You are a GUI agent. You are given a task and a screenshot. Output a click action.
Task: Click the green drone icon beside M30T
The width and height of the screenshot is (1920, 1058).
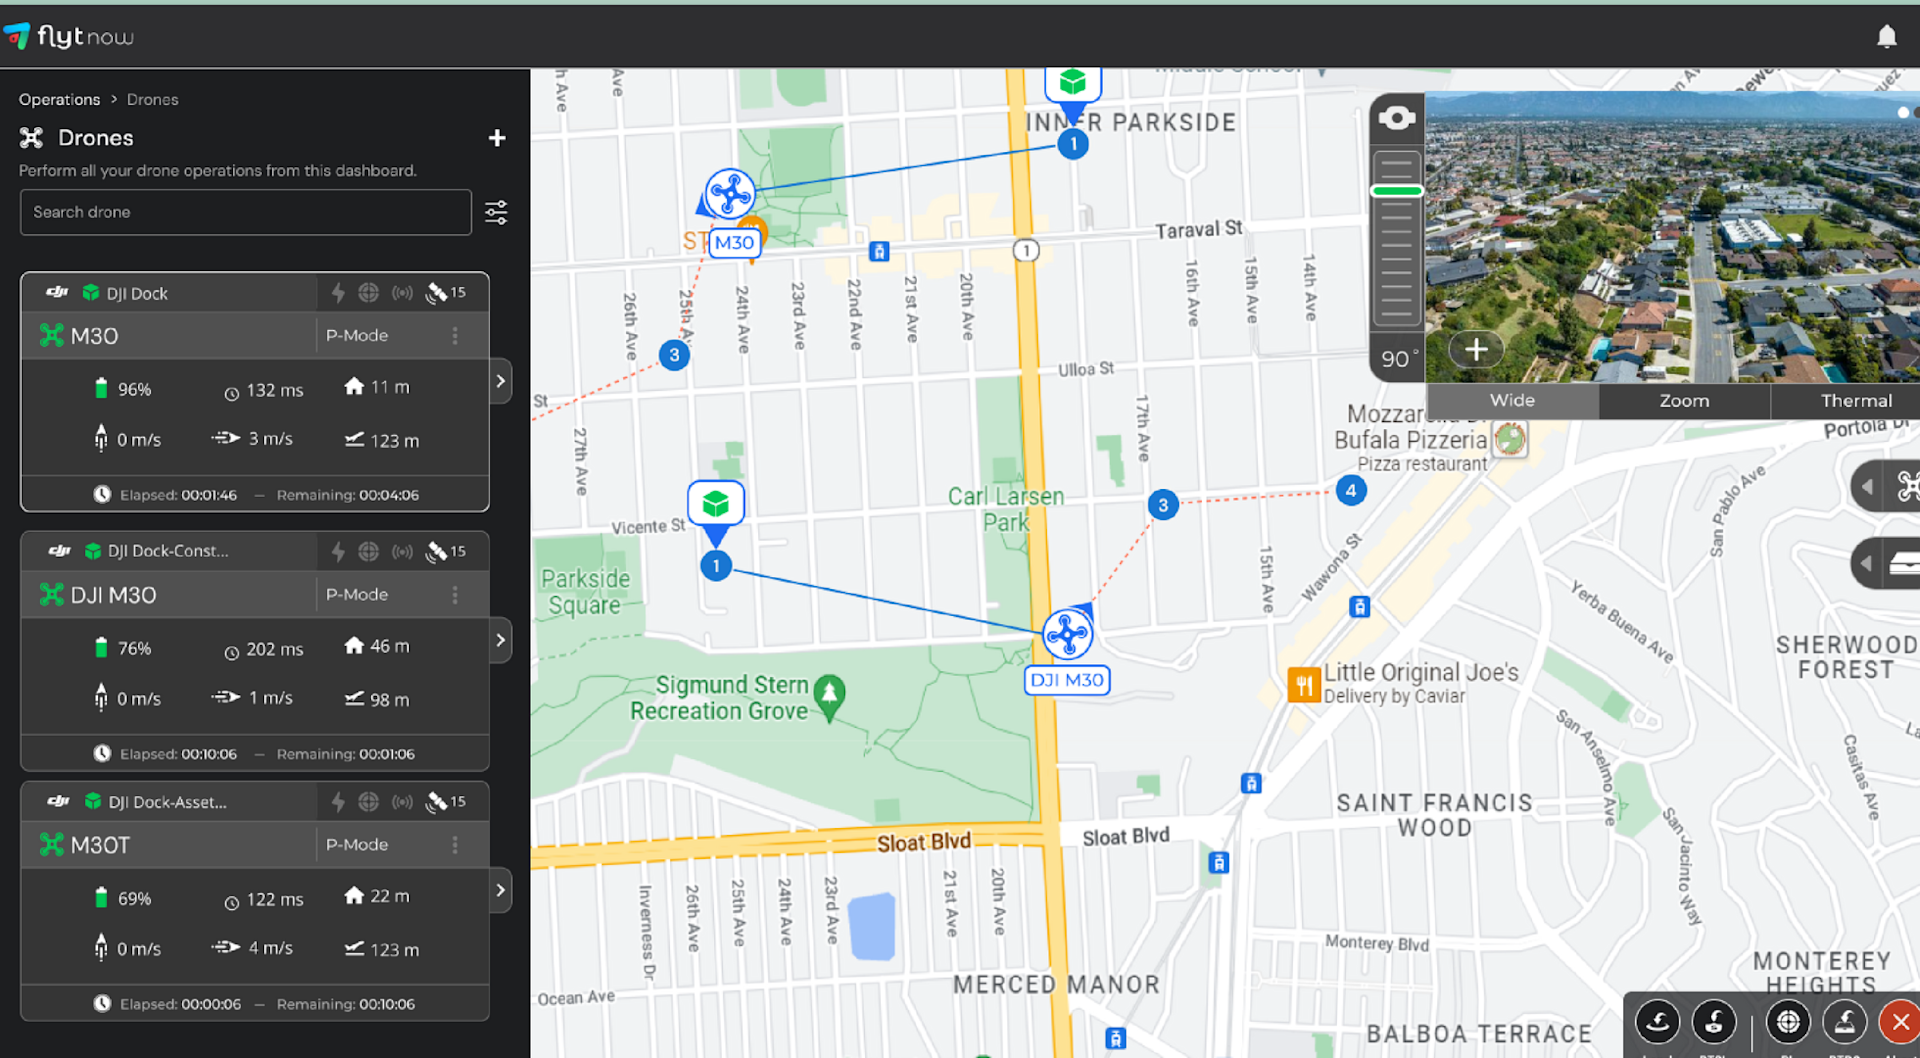(x=51, y=845)
